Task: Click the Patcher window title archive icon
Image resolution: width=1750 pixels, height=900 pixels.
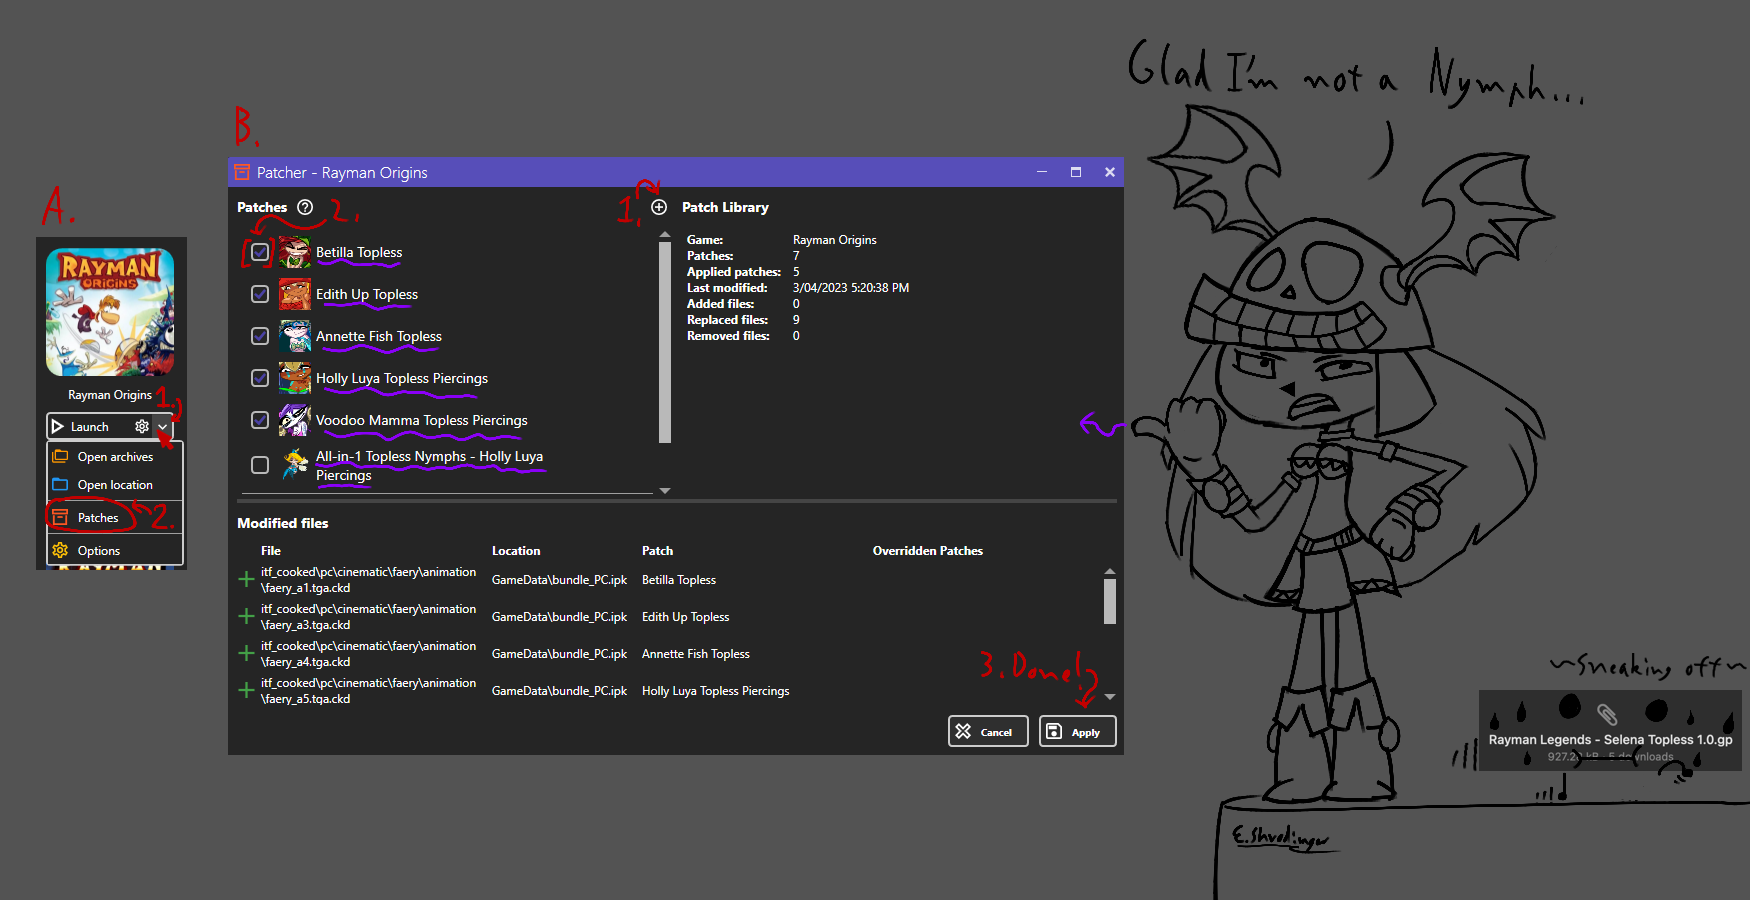Action: pyautogui.click(x=242, y=172)
